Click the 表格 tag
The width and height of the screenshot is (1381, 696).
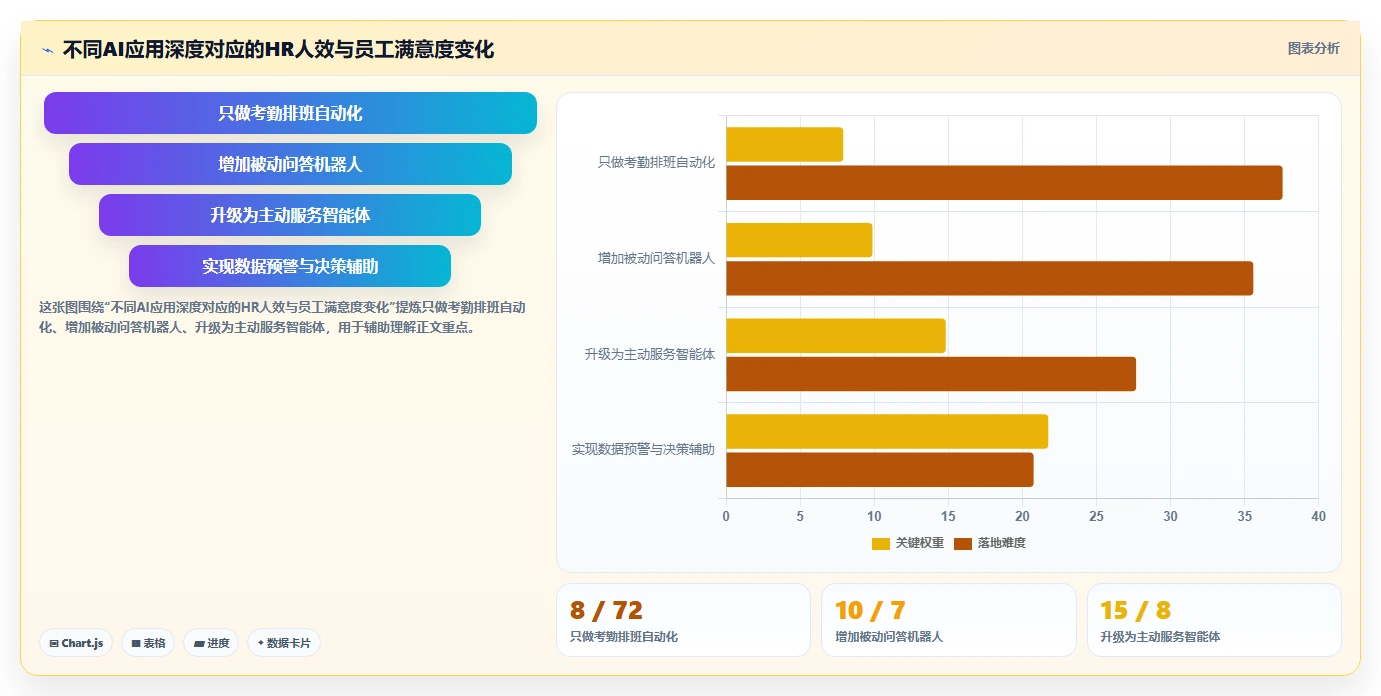tap(148, 643)
